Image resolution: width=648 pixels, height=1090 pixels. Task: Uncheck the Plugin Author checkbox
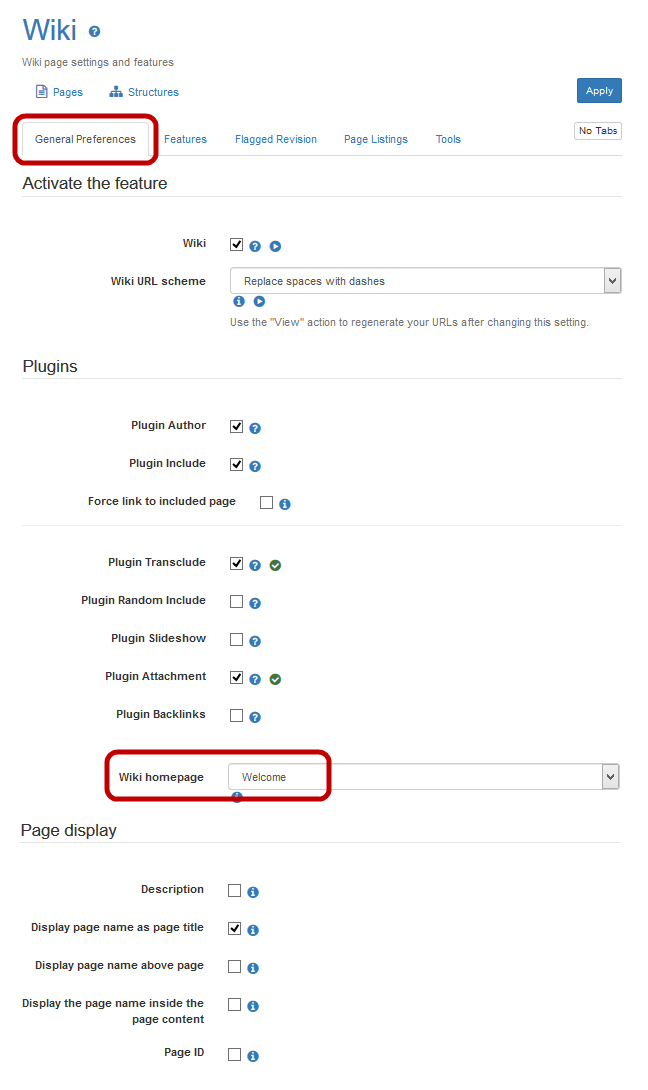[x=237, y=427]
